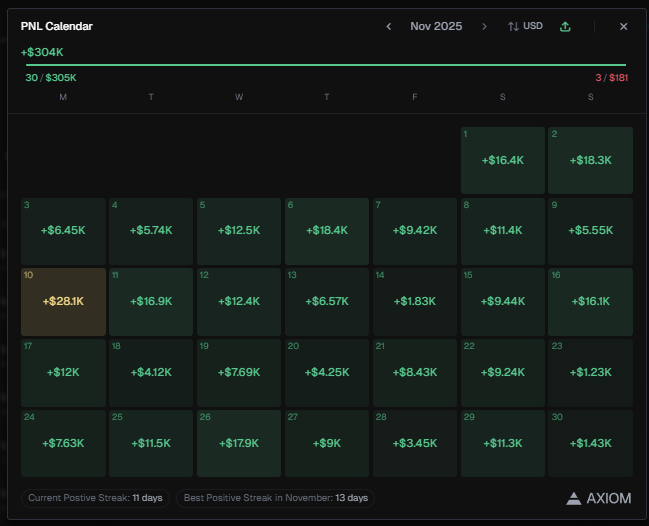Click day 27 cell with +$9K
649x526 pixels.
[327, 444]
